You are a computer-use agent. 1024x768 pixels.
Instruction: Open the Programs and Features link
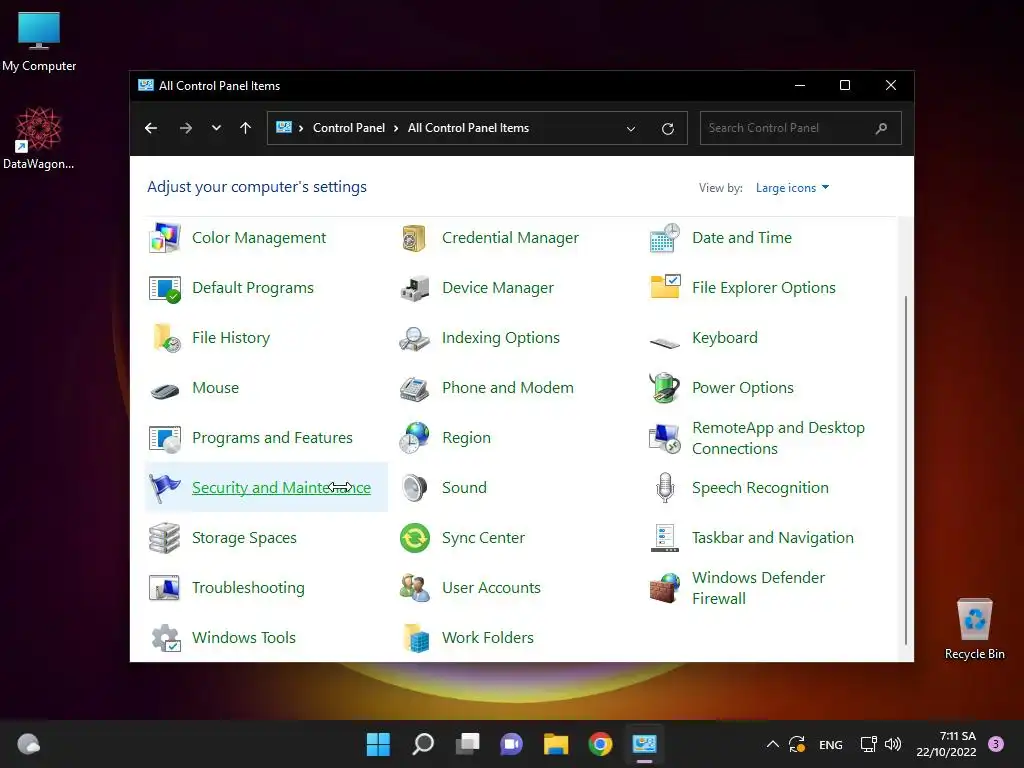272,438
